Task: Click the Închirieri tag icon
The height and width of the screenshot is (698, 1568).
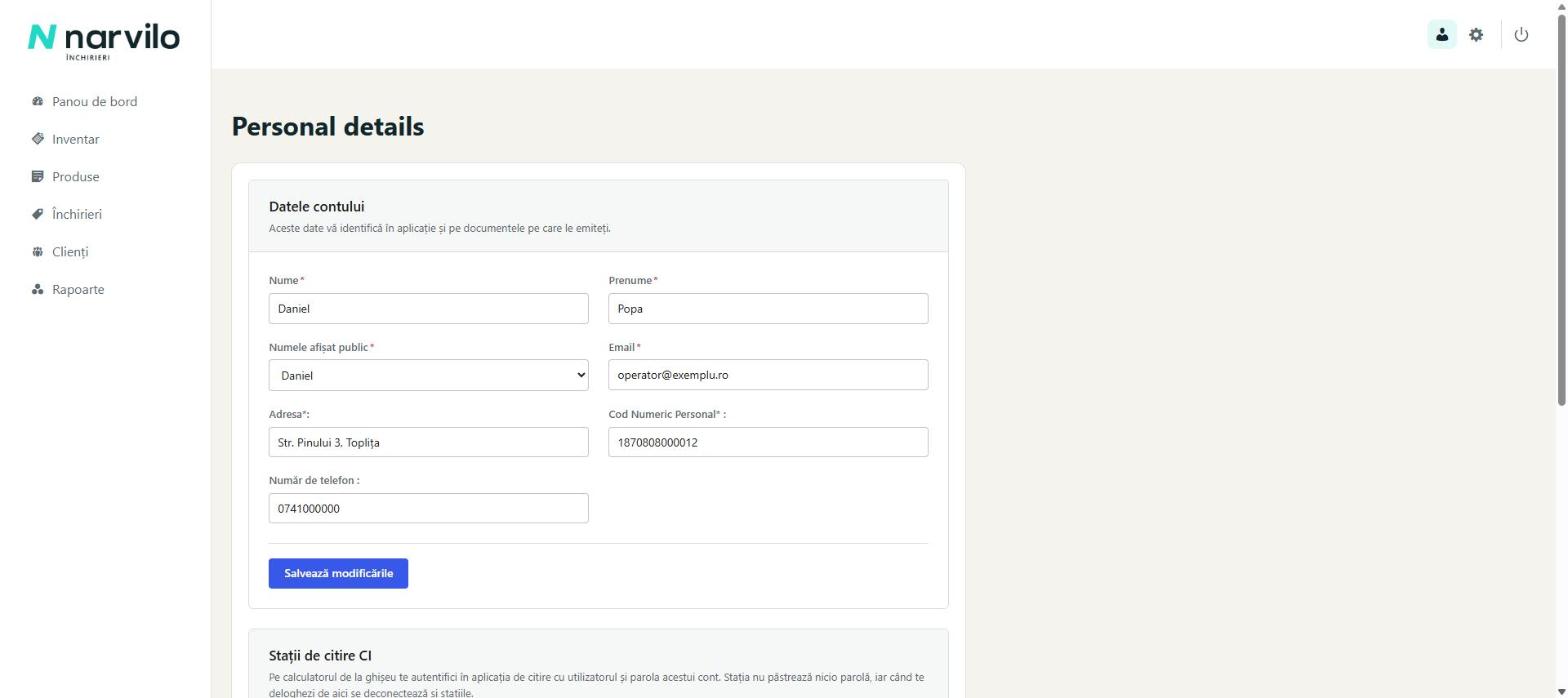Action: pyautogui.click(x=38, y=214)
